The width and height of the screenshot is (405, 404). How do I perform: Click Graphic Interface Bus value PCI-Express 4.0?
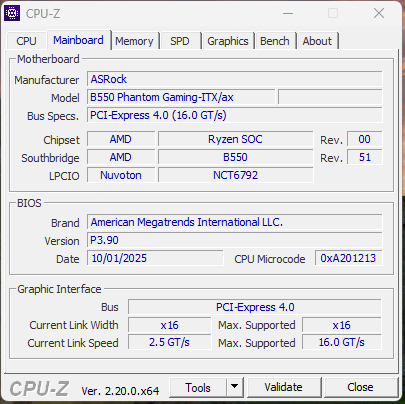click(x=255, y=307)
